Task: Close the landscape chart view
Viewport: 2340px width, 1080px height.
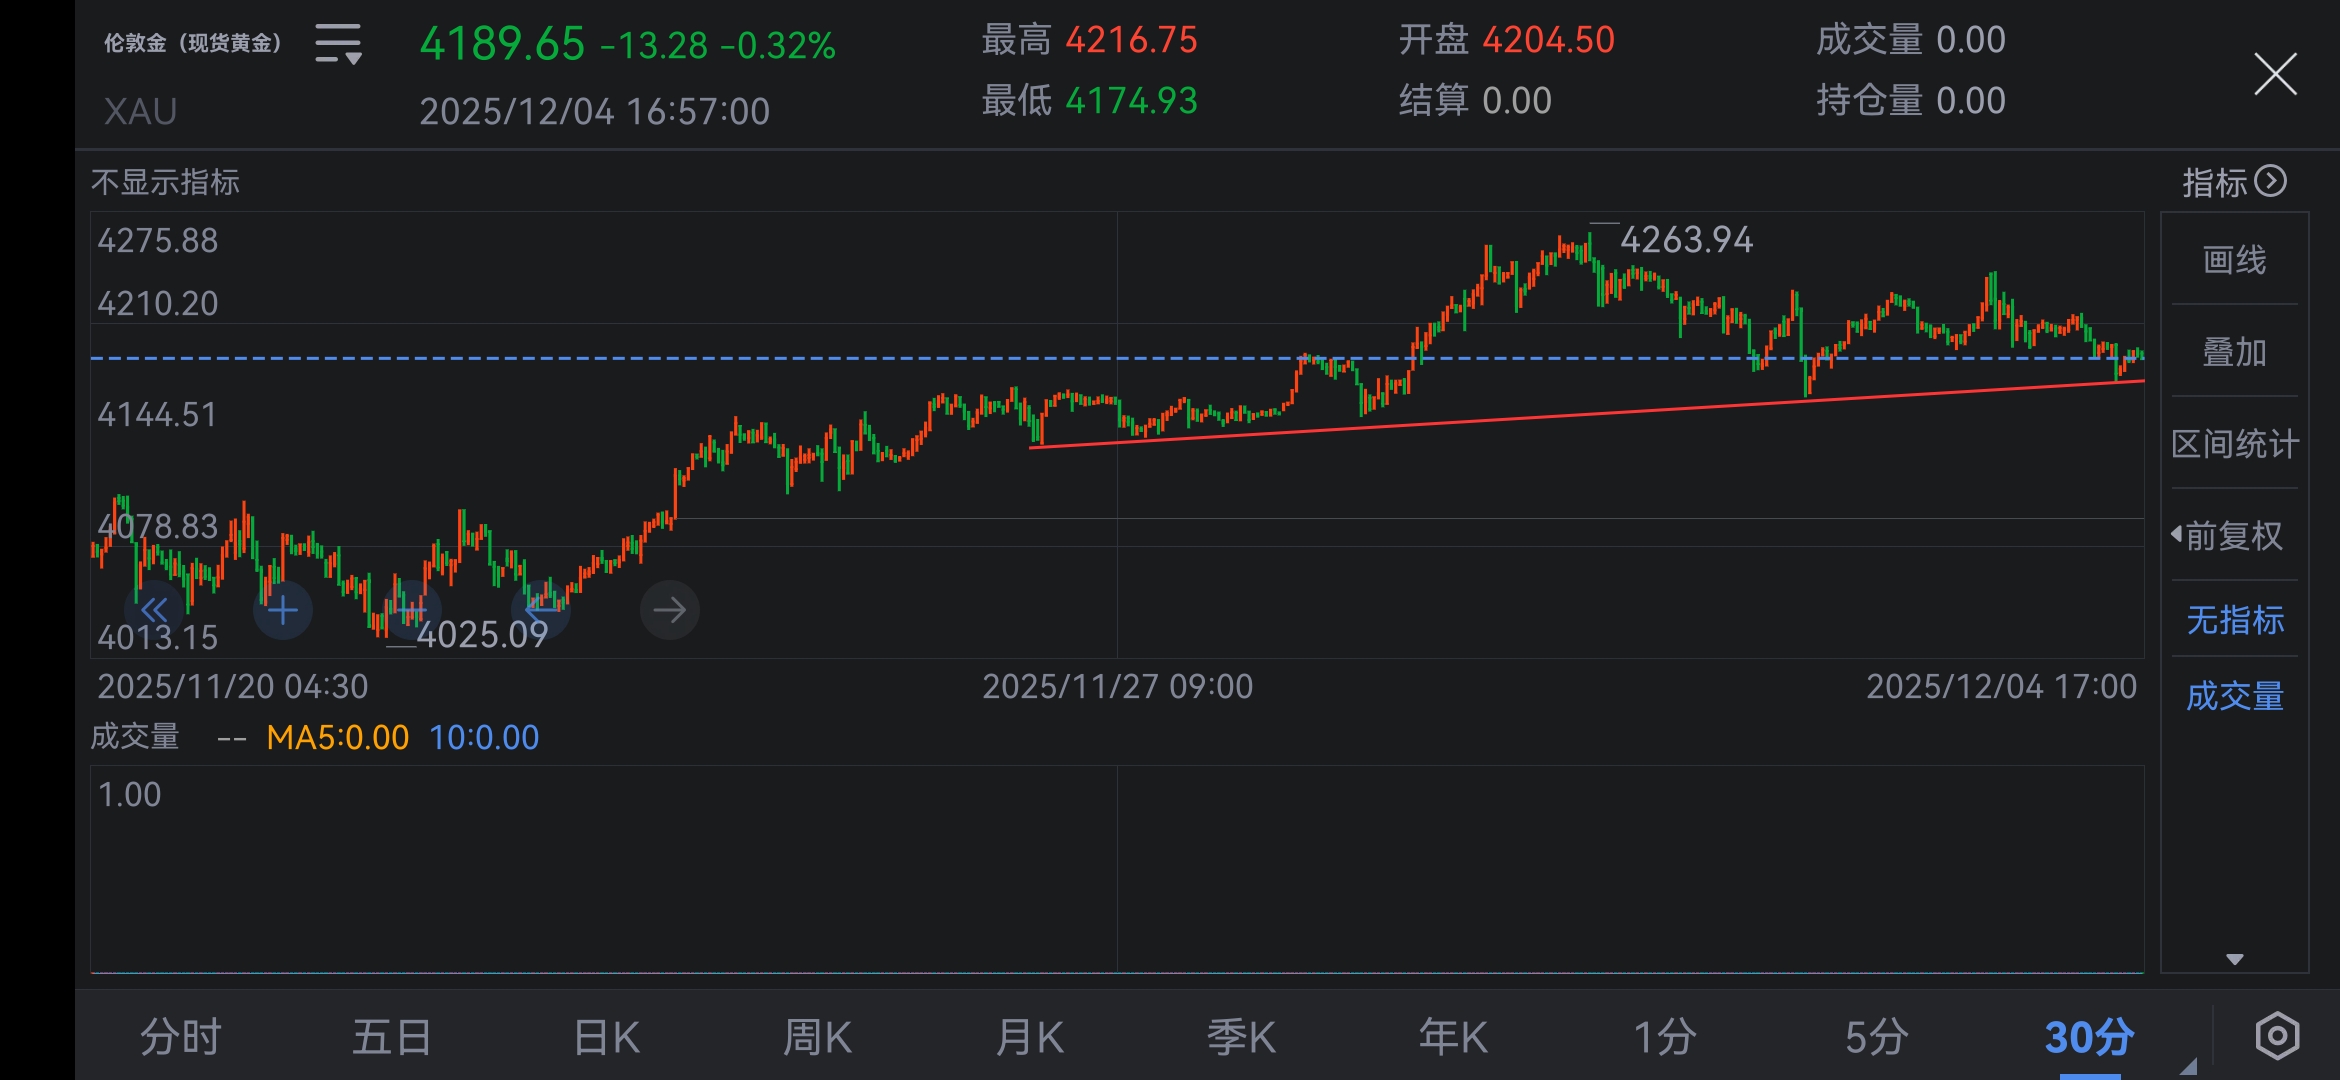Action: pos(2275,74)
